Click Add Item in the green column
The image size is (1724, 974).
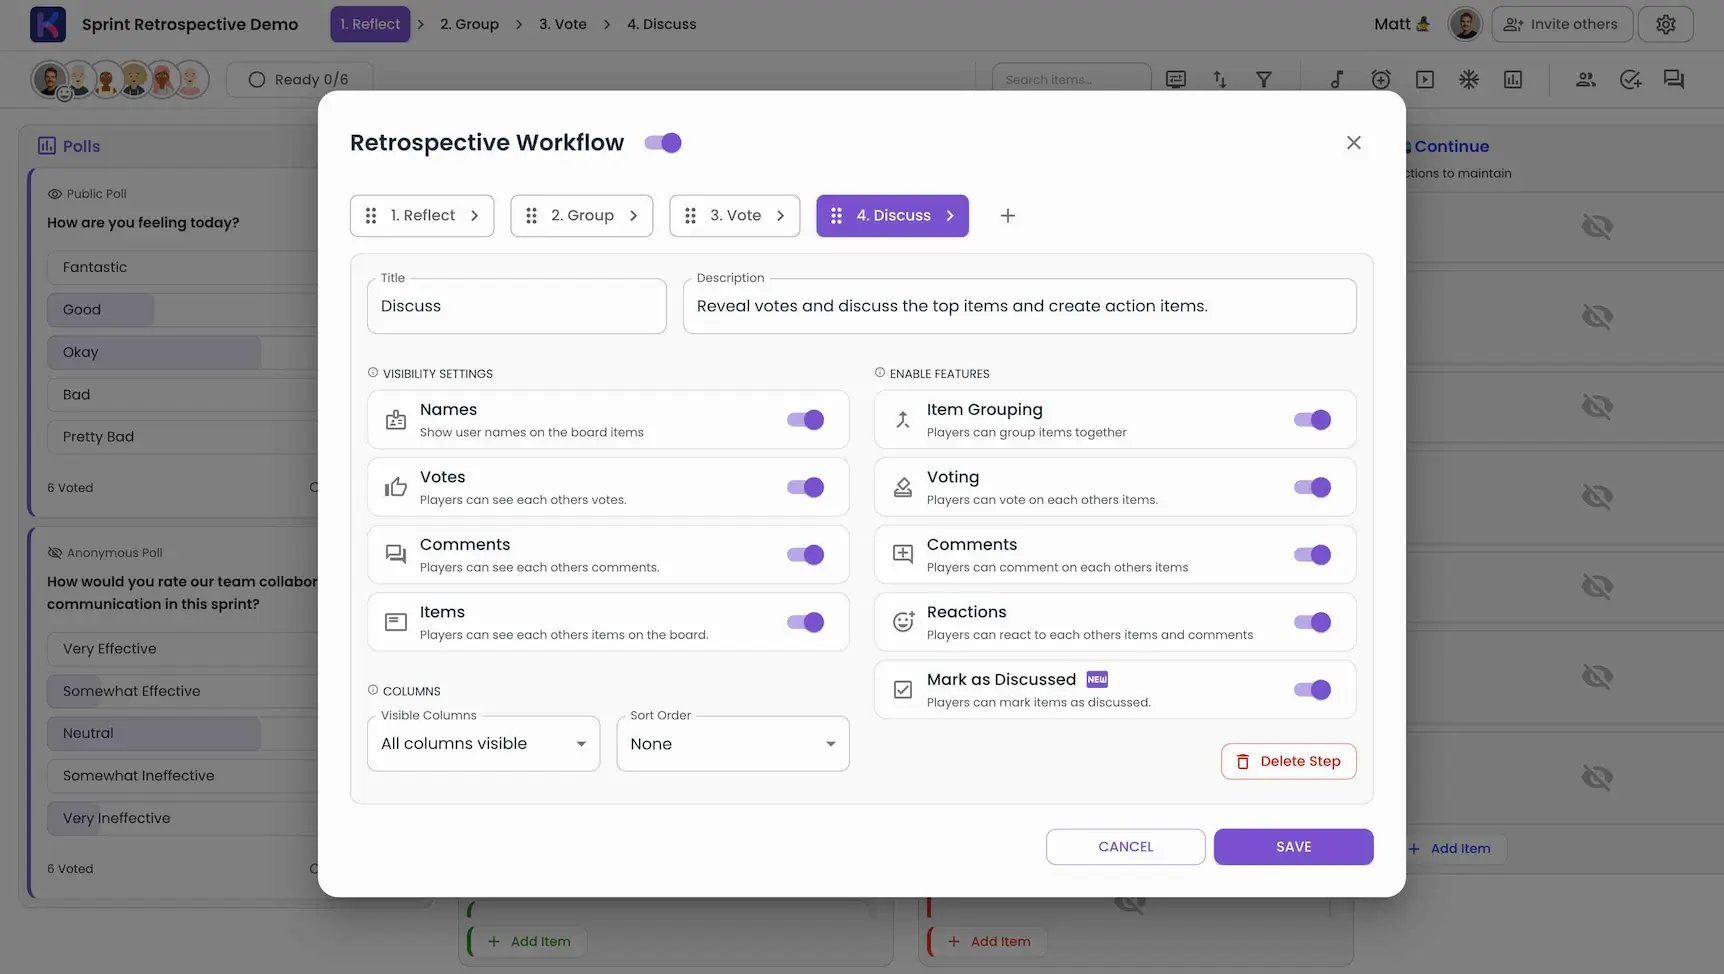tap(529, 942)
